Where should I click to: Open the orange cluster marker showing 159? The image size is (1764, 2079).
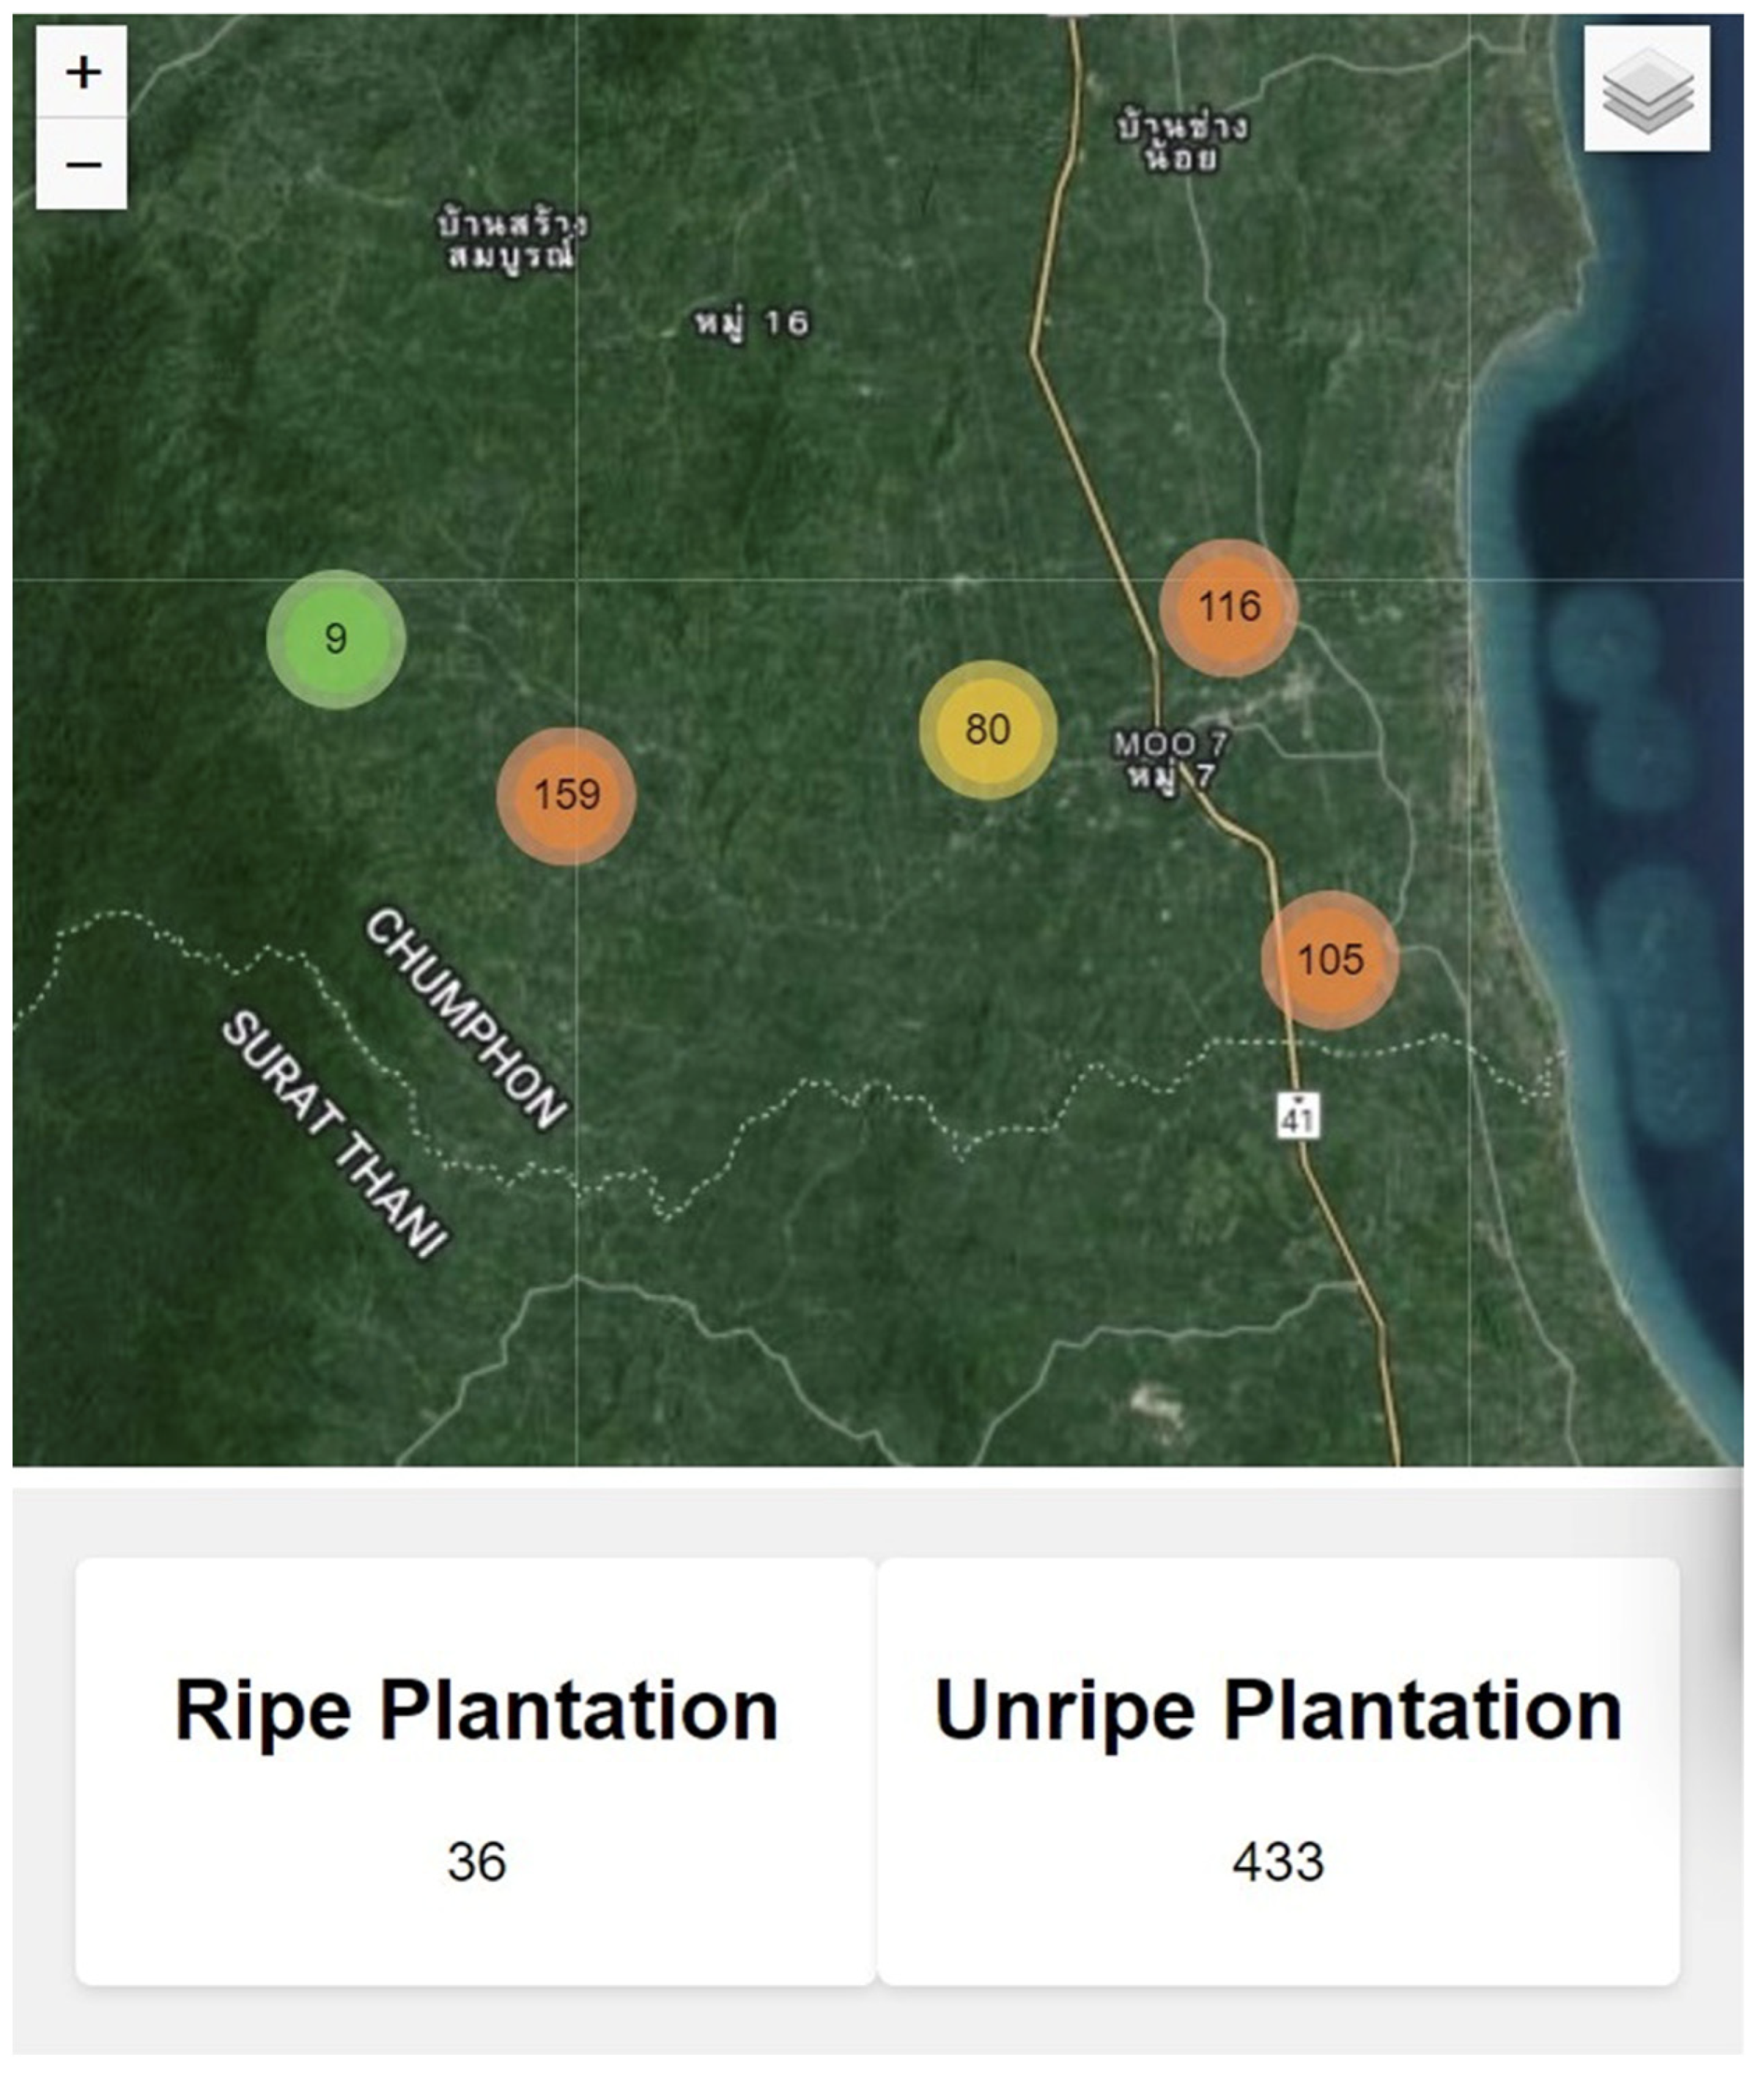pos(567,795)
